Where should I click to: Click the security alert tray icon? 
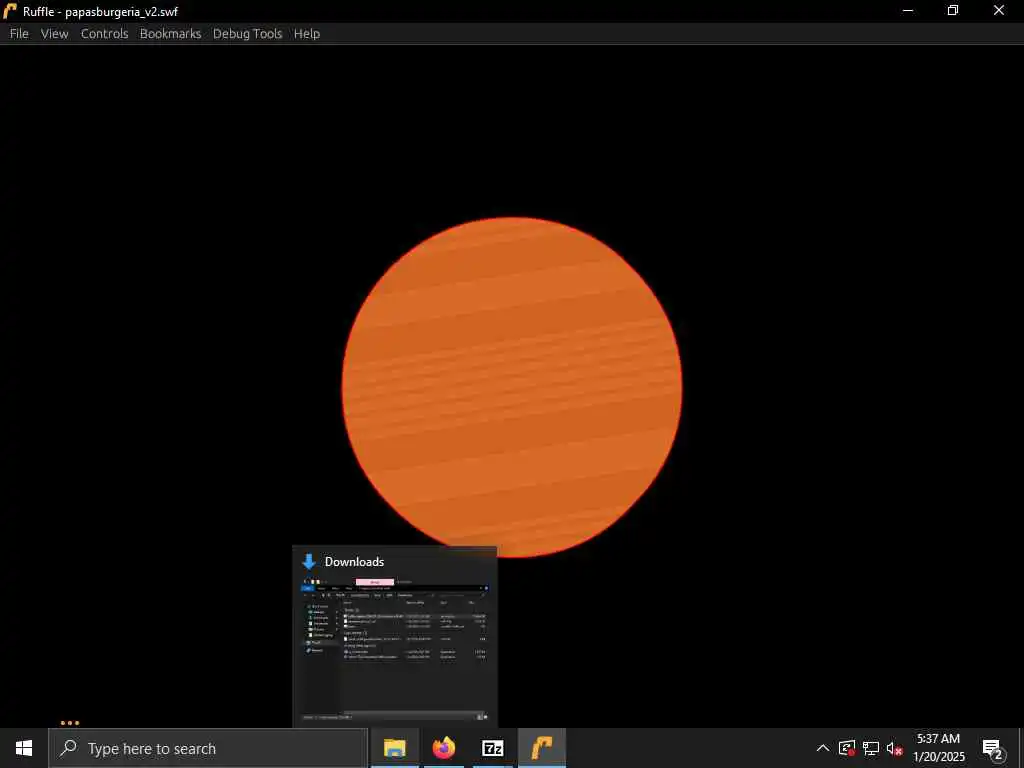(x=847, y=748)
